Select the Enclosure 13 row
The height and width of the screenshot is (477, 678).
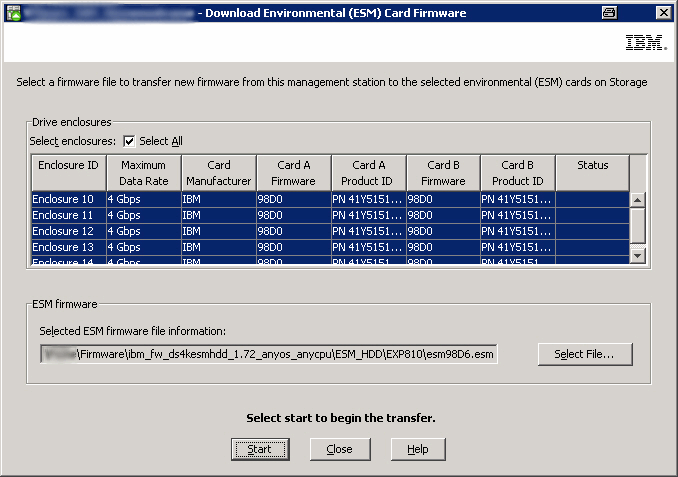66,247
